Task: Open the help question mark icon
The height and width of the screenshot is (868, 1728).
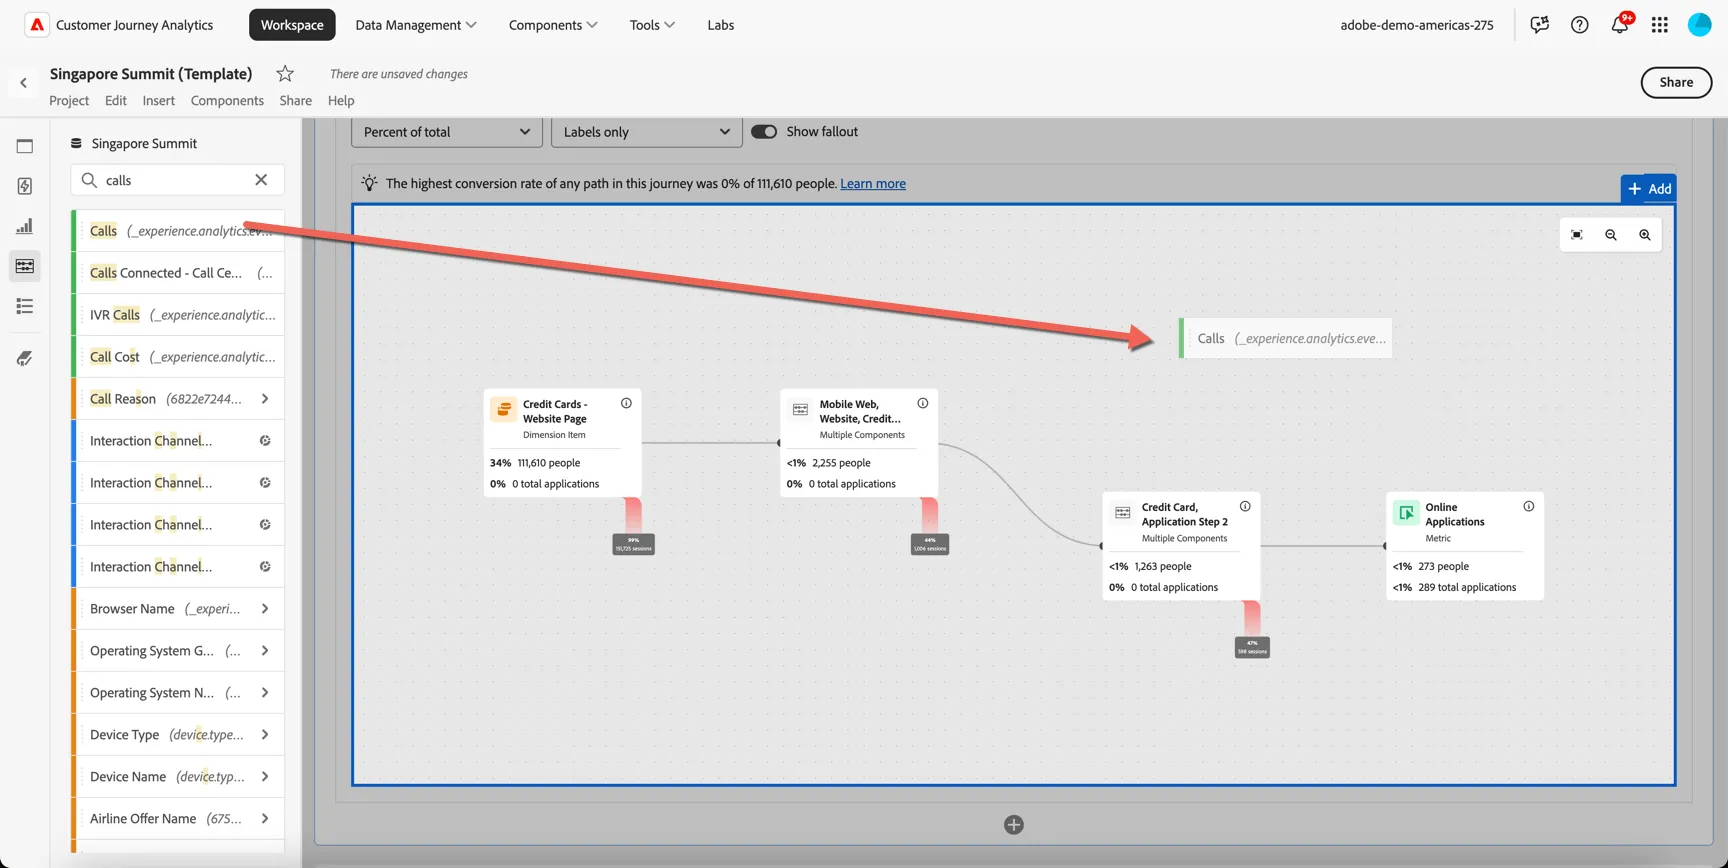Action: pos(1579,25)
